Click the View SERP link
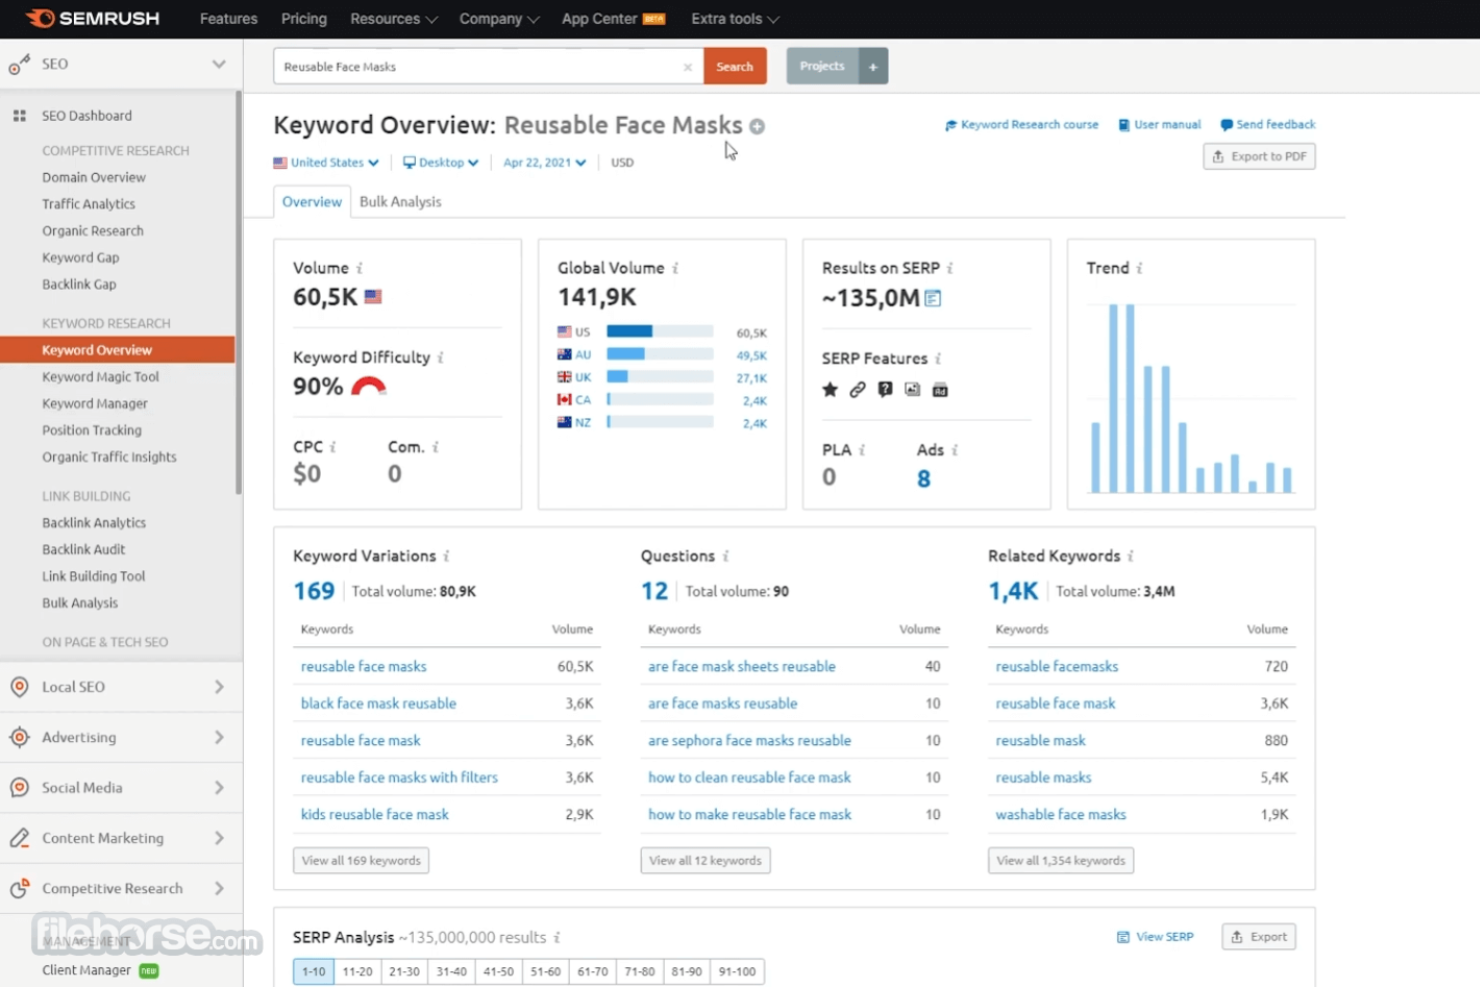The width and height of the screenshot is (1480, 987). (1155, 937)
